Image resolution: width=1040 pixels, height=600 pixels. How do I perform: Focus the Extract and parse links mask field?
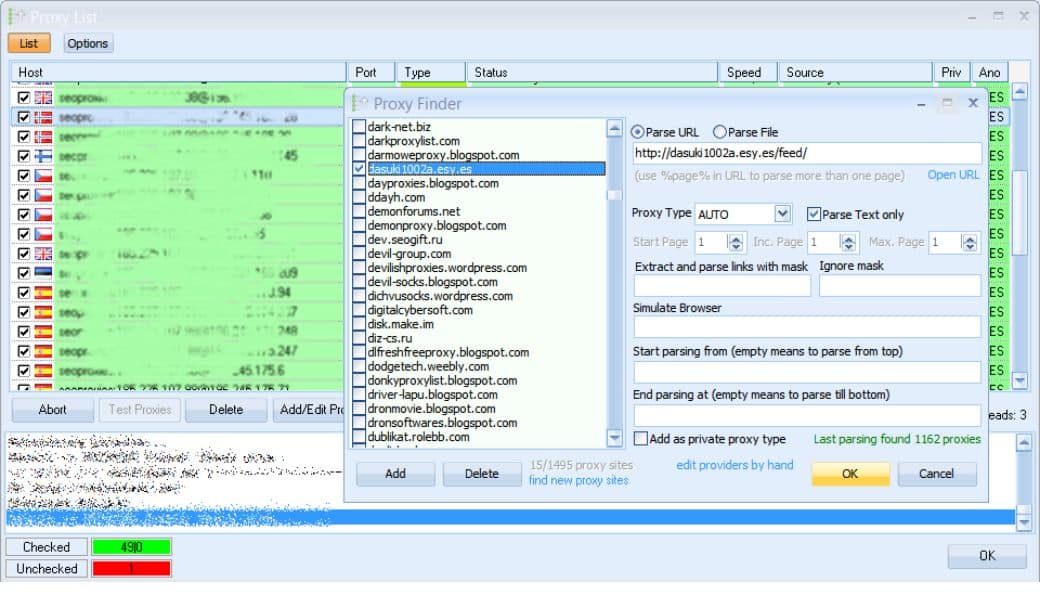[722, 286]
